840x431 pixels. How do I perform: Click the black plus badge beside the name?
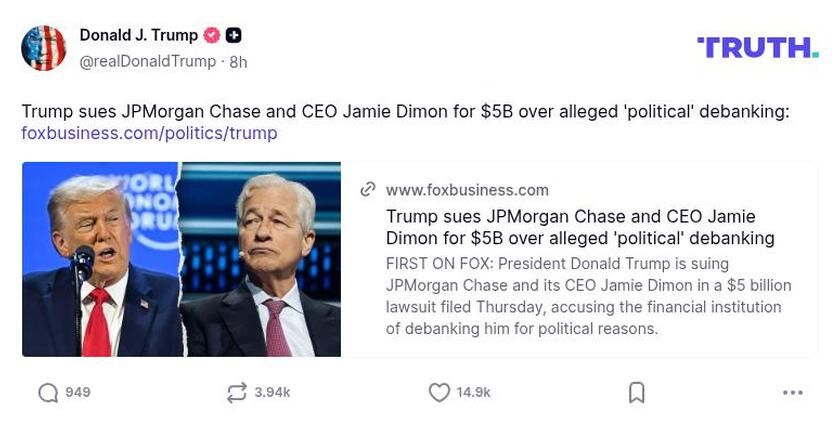[233, 36]
